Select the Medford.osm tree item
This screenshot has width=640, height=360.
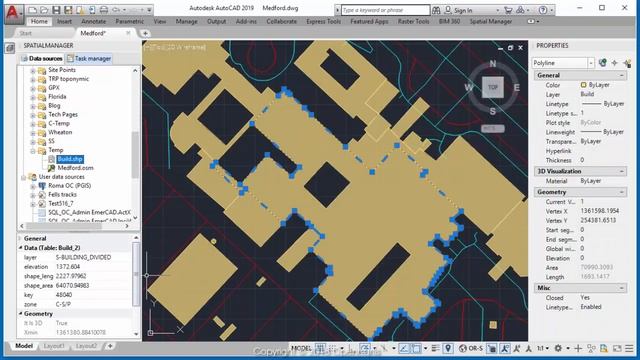coord(76,168)
